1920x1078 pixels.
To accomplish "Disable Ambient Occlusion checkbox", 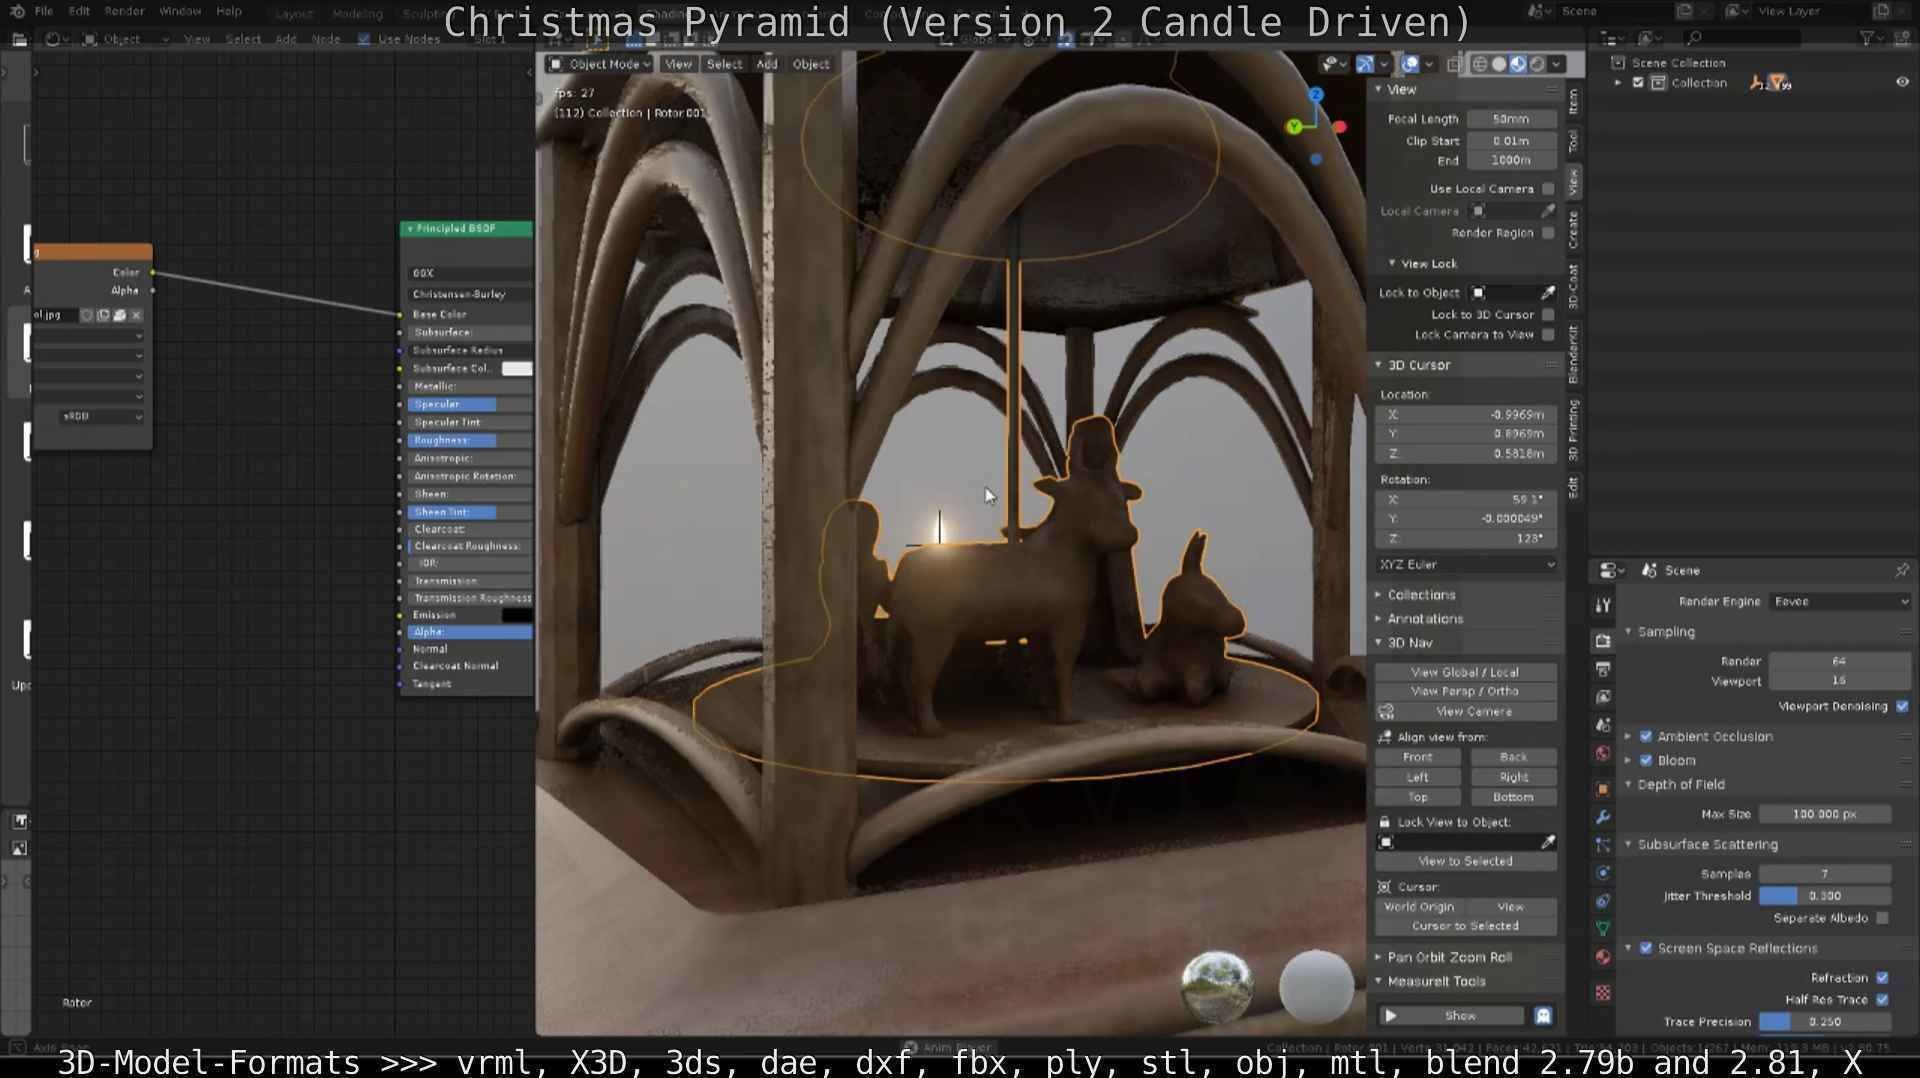I will (1646, 737).
